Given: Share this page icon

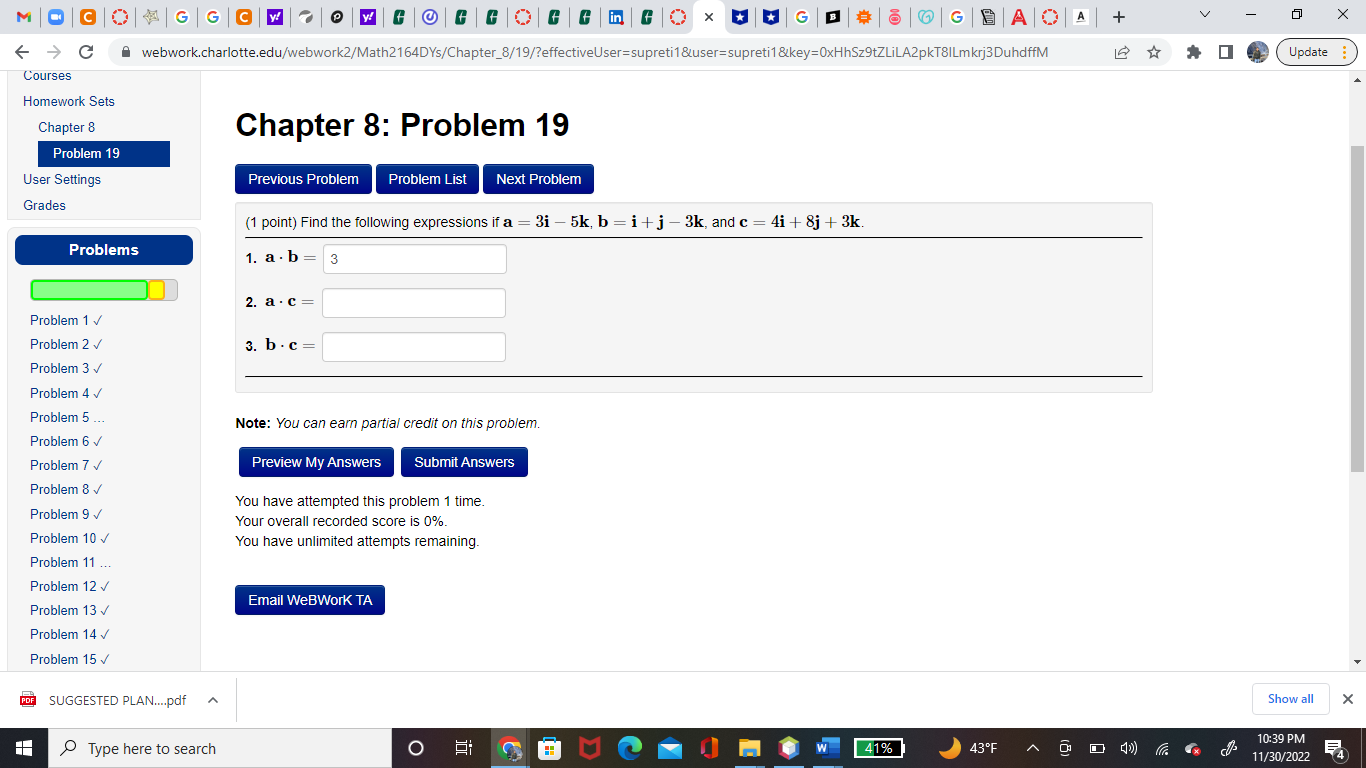Looking at the screenshot, I should click(x=1122, y=52).
